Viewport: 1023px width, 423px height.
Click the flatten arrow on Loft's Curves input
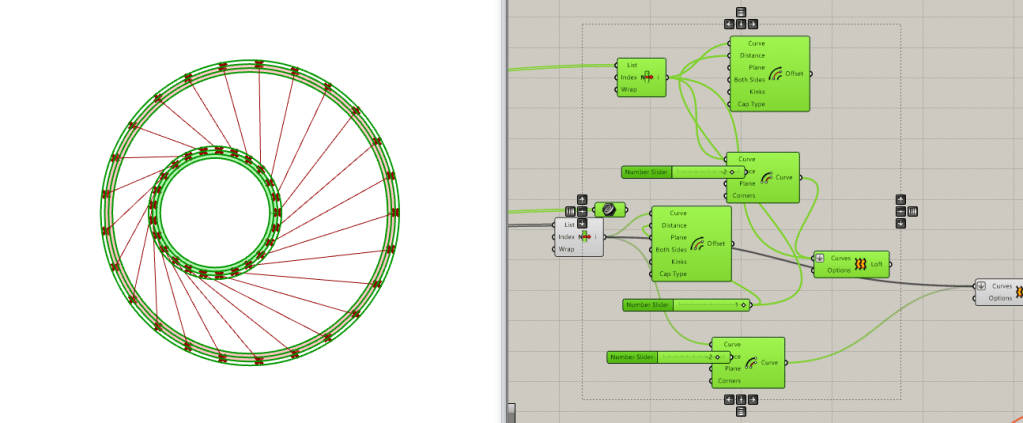pos(821,258)
